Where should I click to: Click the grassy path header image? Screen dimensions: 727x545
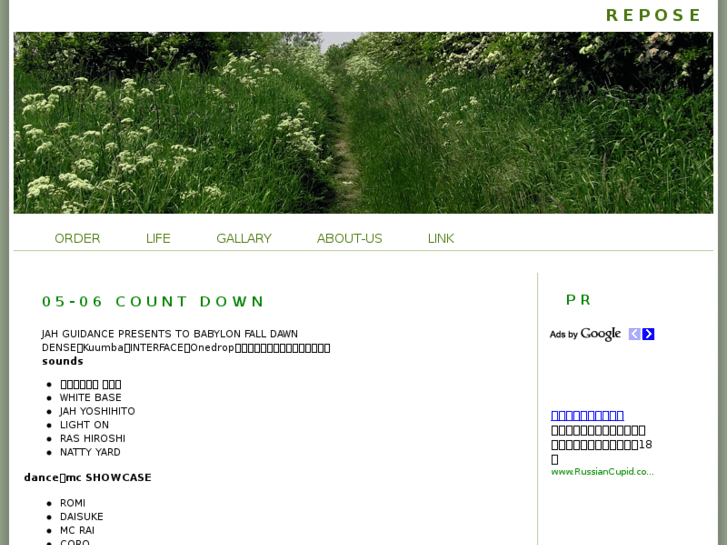point(364,123)
